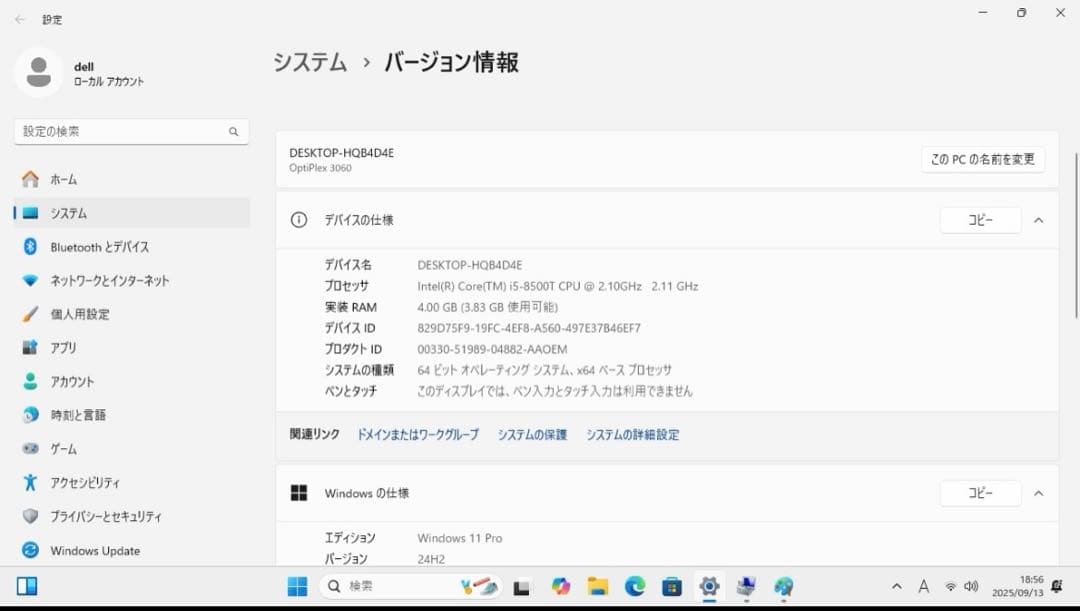1080x611 pixels.
Task: Open the システムの保護 link
Action: [531, 434]
